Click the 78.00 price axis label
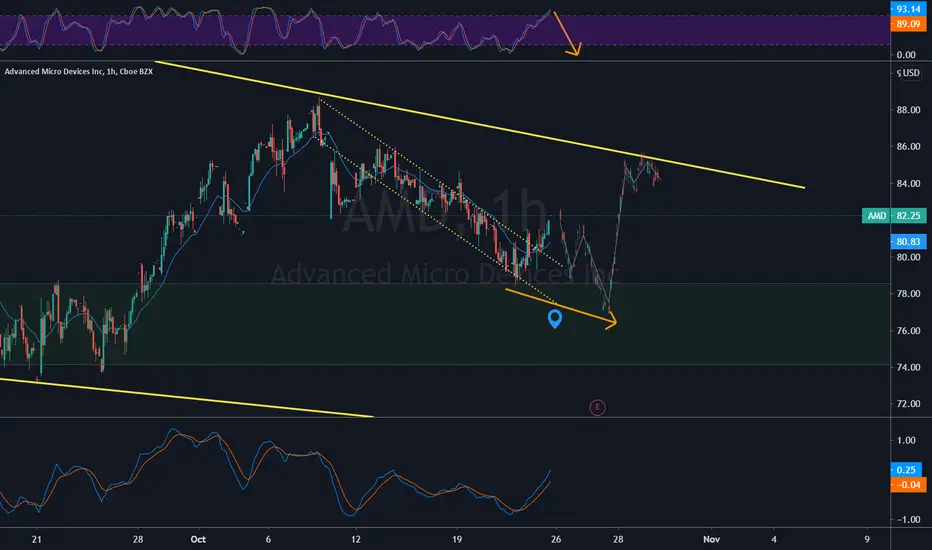The width and height of the screenshot is (932, 550). pos(908,294)
